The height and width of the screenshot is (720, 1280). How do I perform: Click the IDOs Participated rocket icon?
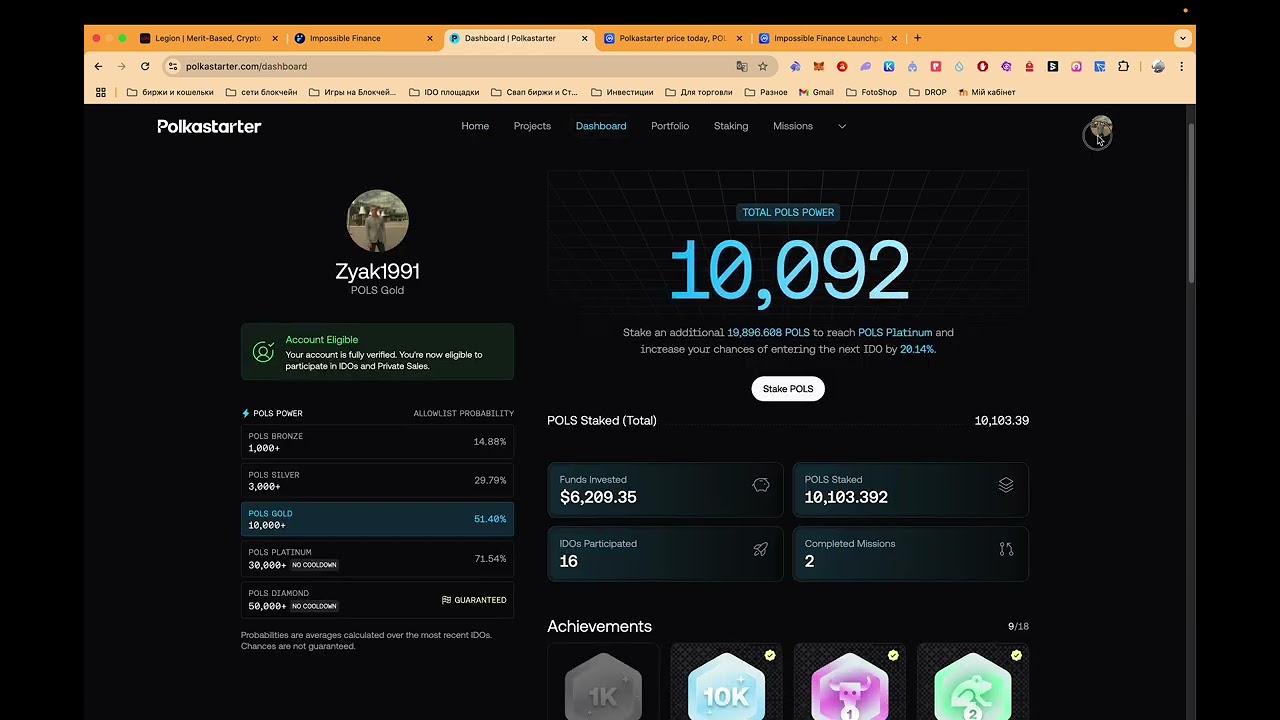coord(761,549)
